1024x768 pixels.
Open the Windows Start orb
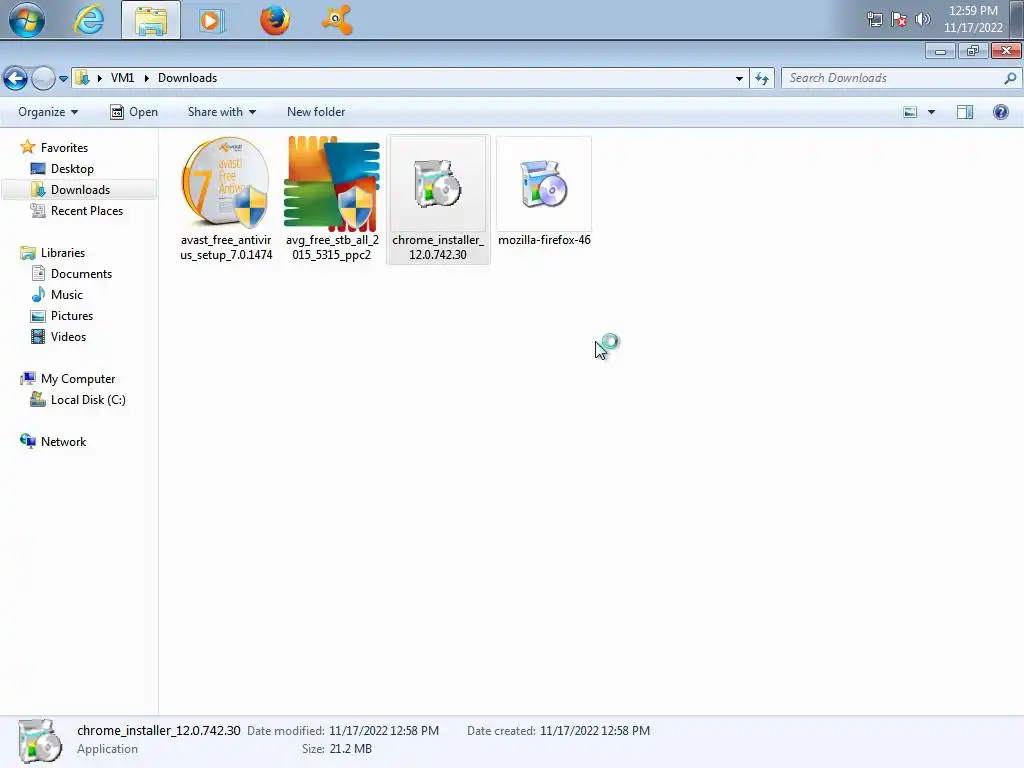(27, 20)
